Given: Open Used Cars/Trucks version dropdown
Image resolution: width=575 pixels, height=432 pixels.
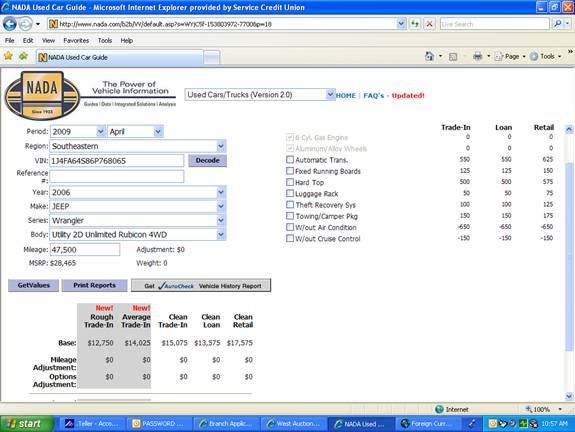Looking at the screenshot, I should coord(330,95).
